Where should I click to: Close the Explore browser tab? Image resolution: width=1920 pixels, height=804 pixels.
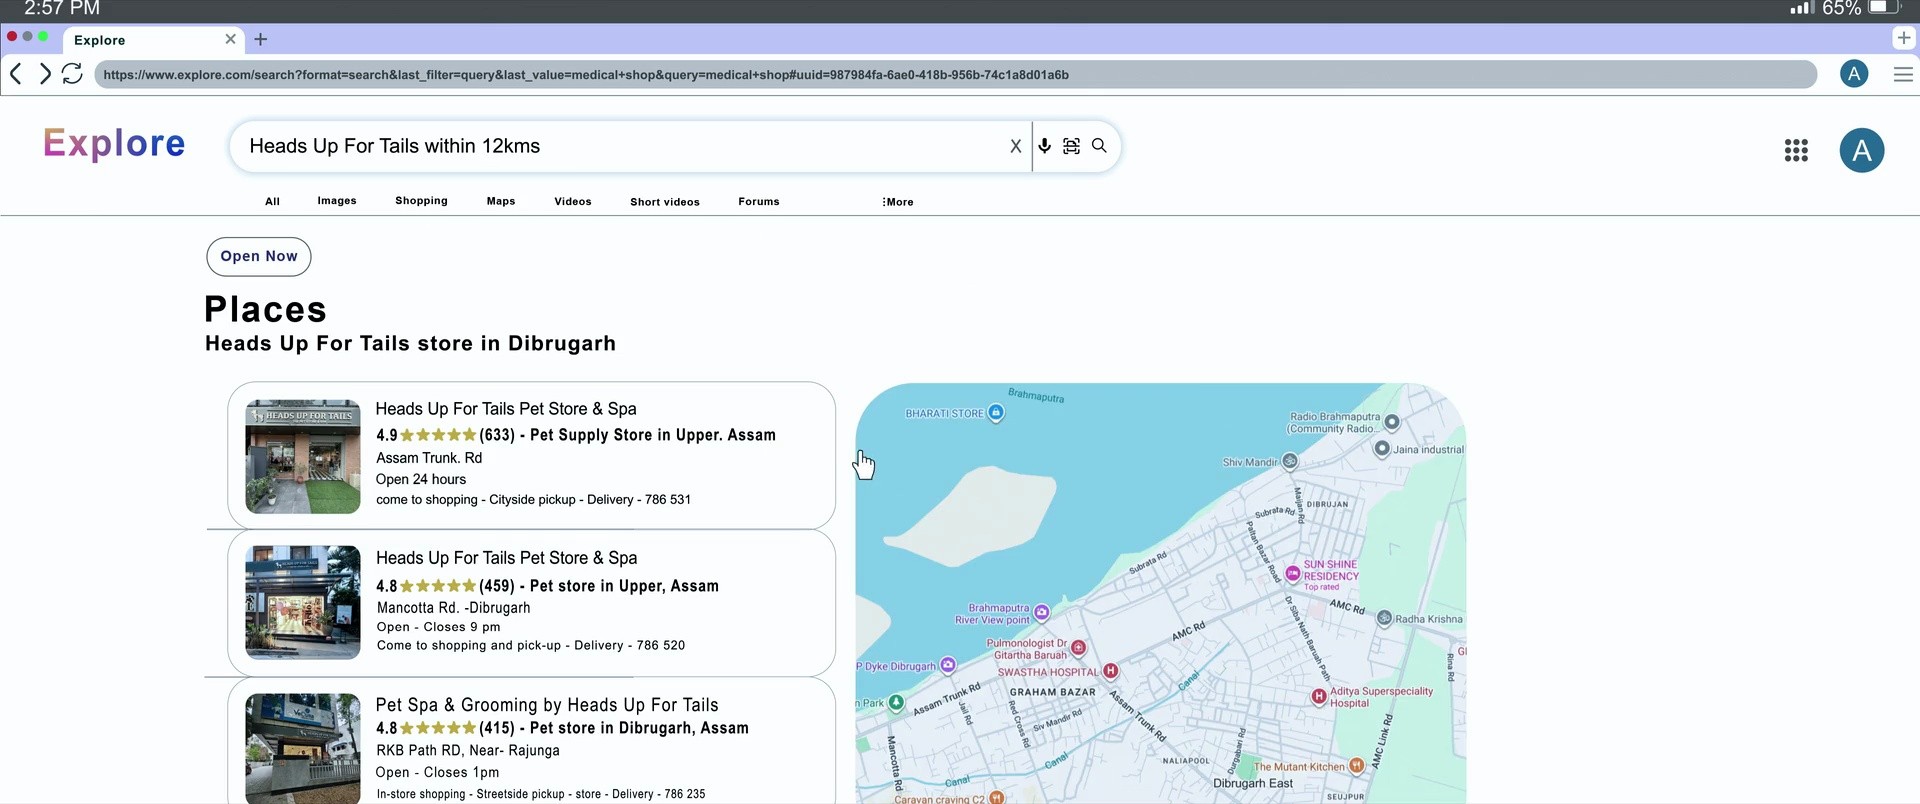click(231, 39)
